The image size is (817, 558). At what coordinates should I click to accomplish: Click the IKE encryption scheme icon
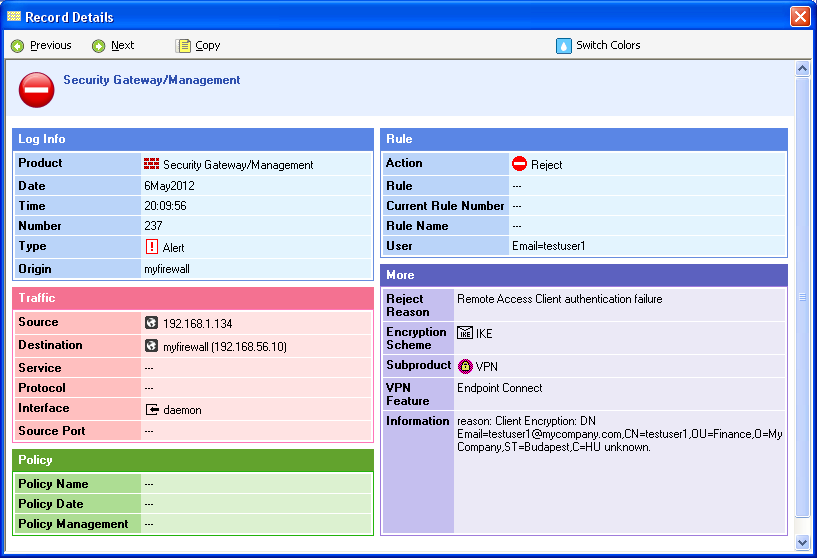coord(465,333)
